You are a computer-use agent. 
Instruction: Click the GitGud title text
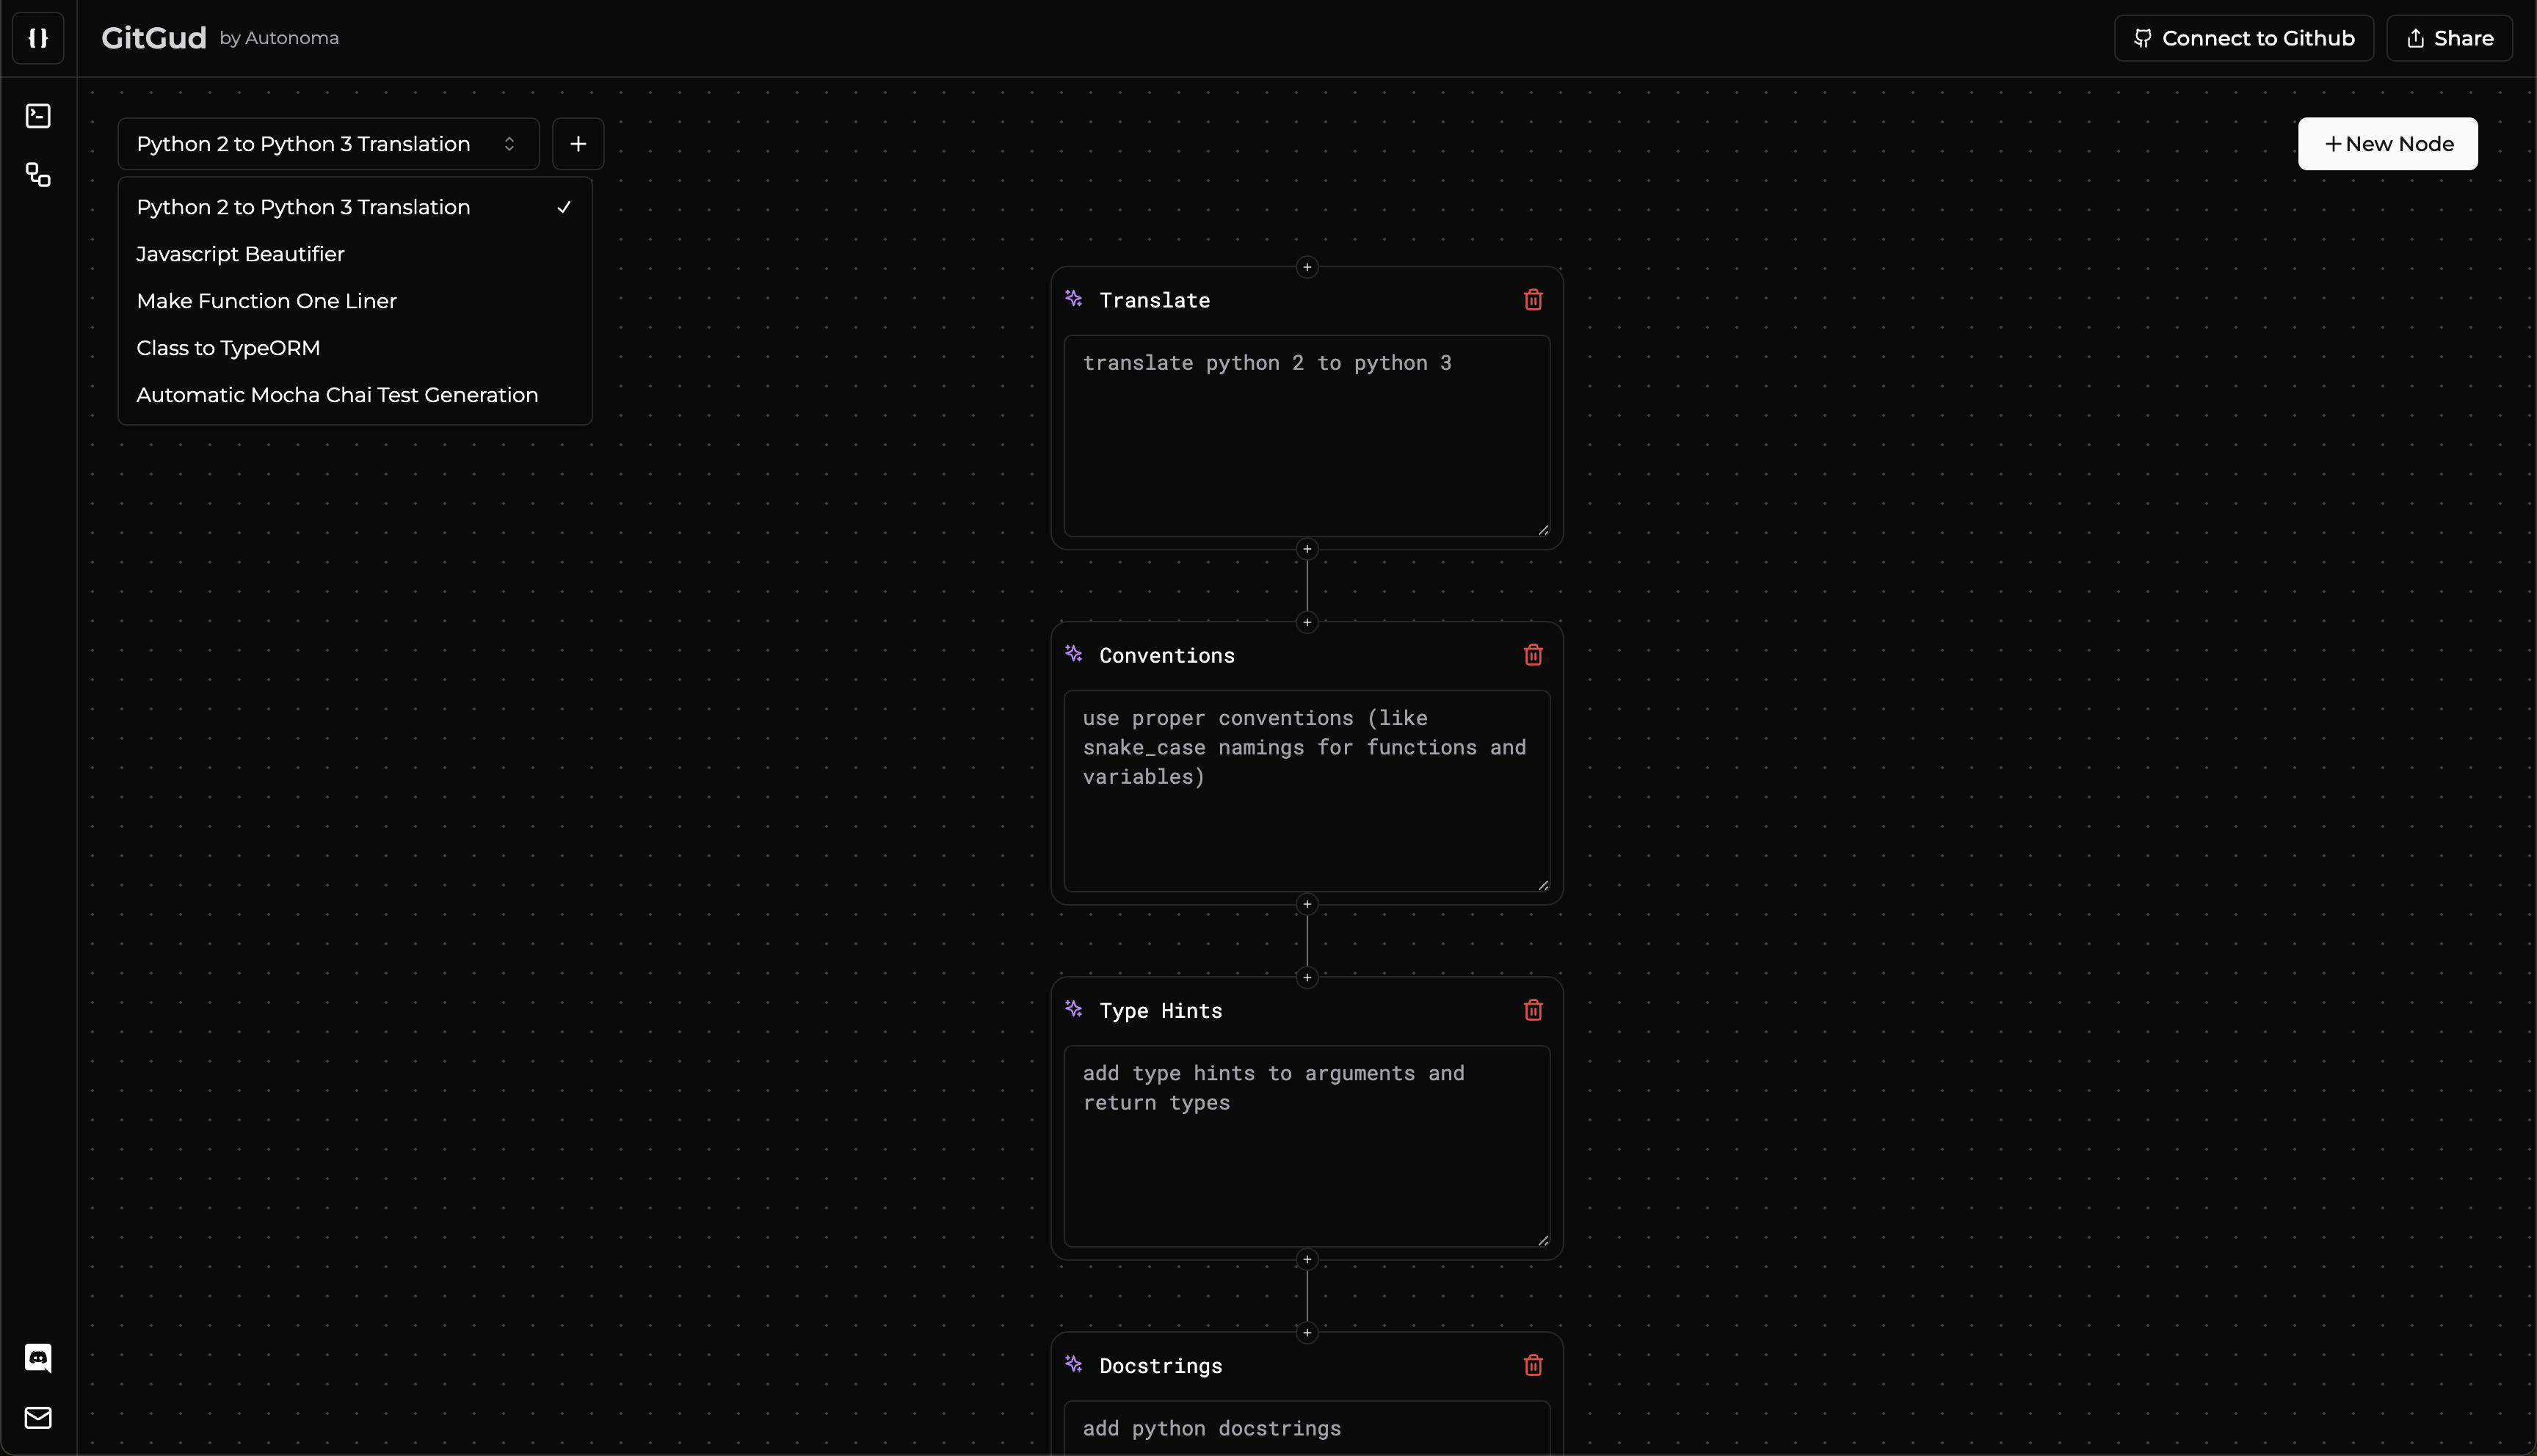[154, 38]
